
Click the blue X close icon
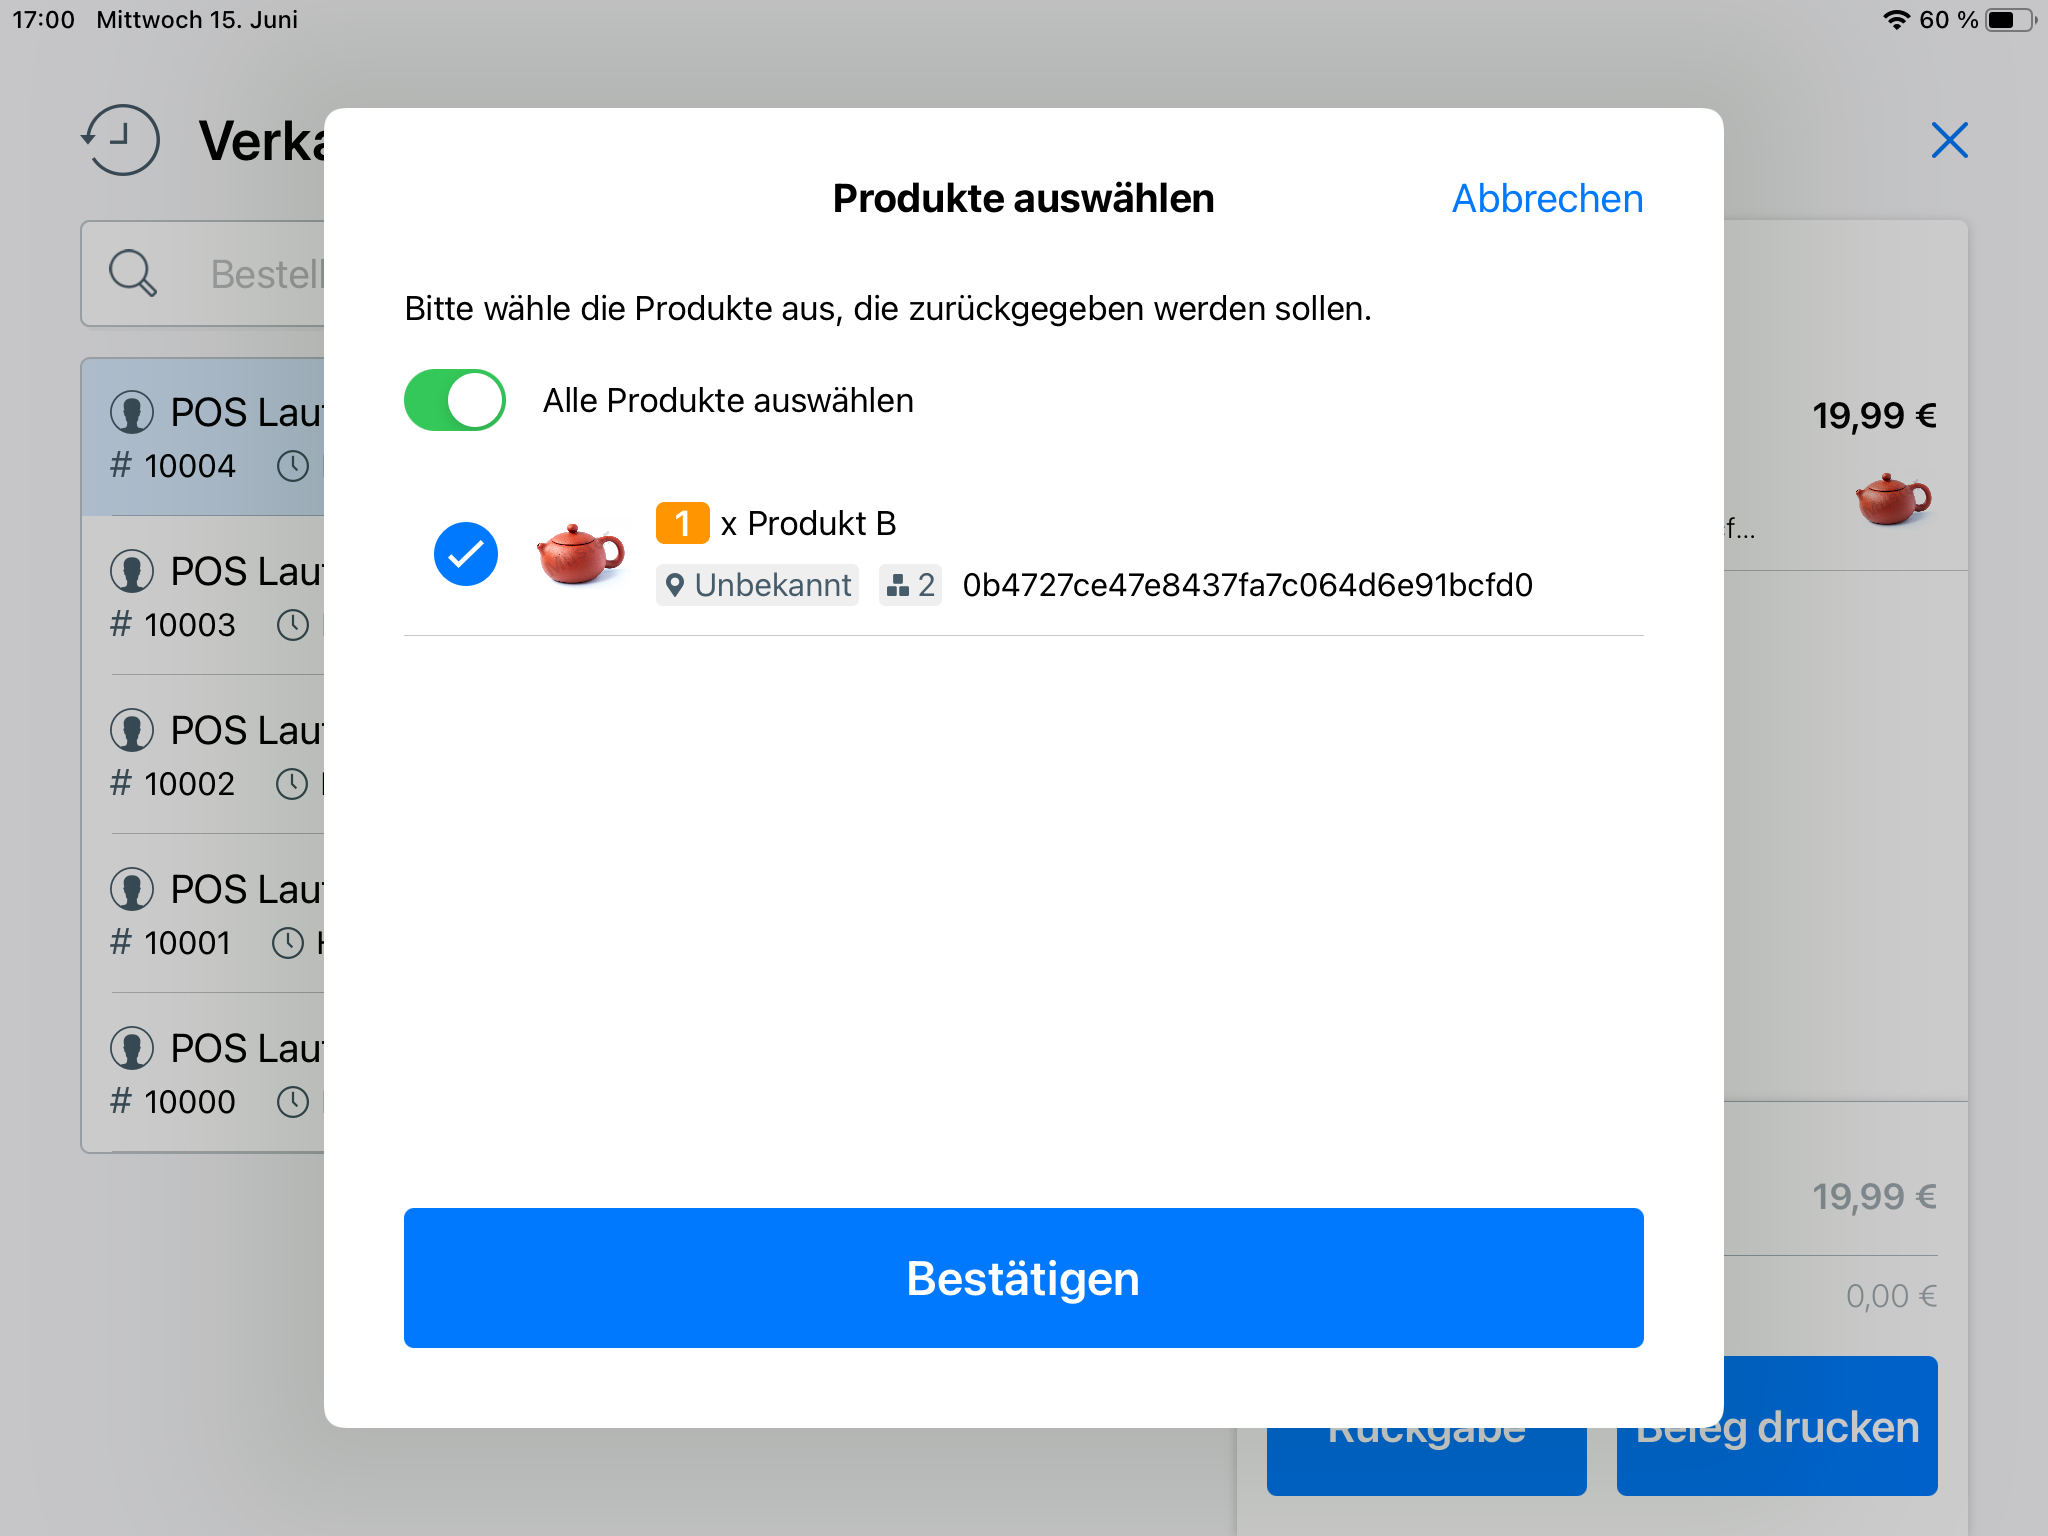click(1949, 140)
